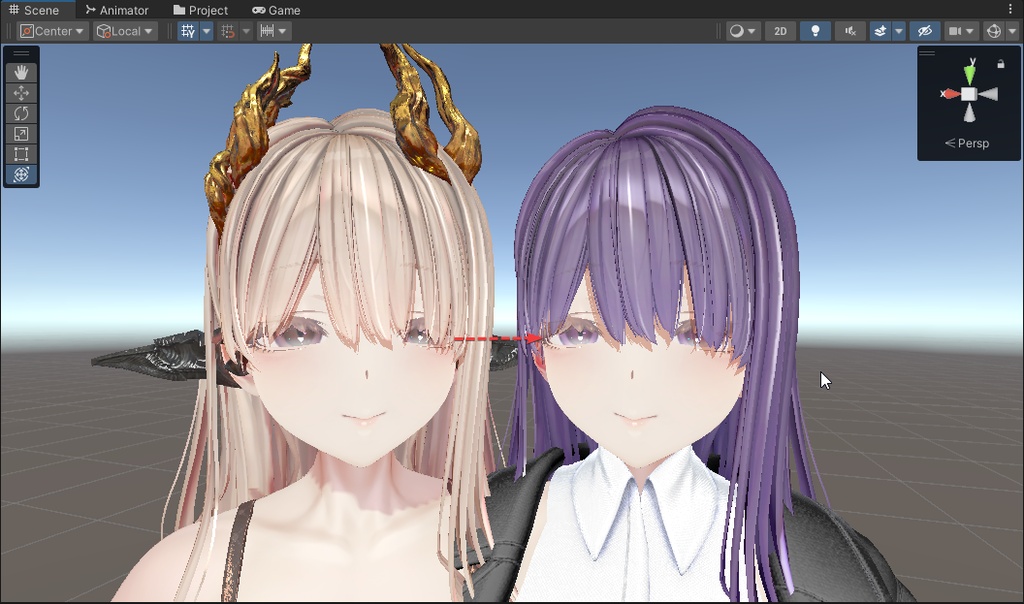Toggle scene effects button
This screenshot has width=1024, height=604.
click(x=880, y=31)
